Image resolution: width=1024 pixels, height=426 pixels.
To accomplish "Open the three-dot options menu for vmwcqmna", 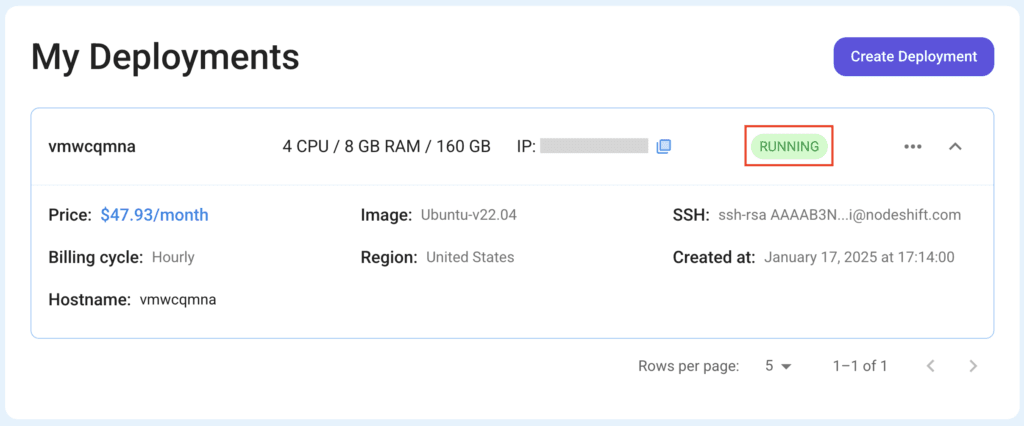I will coord(912,146).
